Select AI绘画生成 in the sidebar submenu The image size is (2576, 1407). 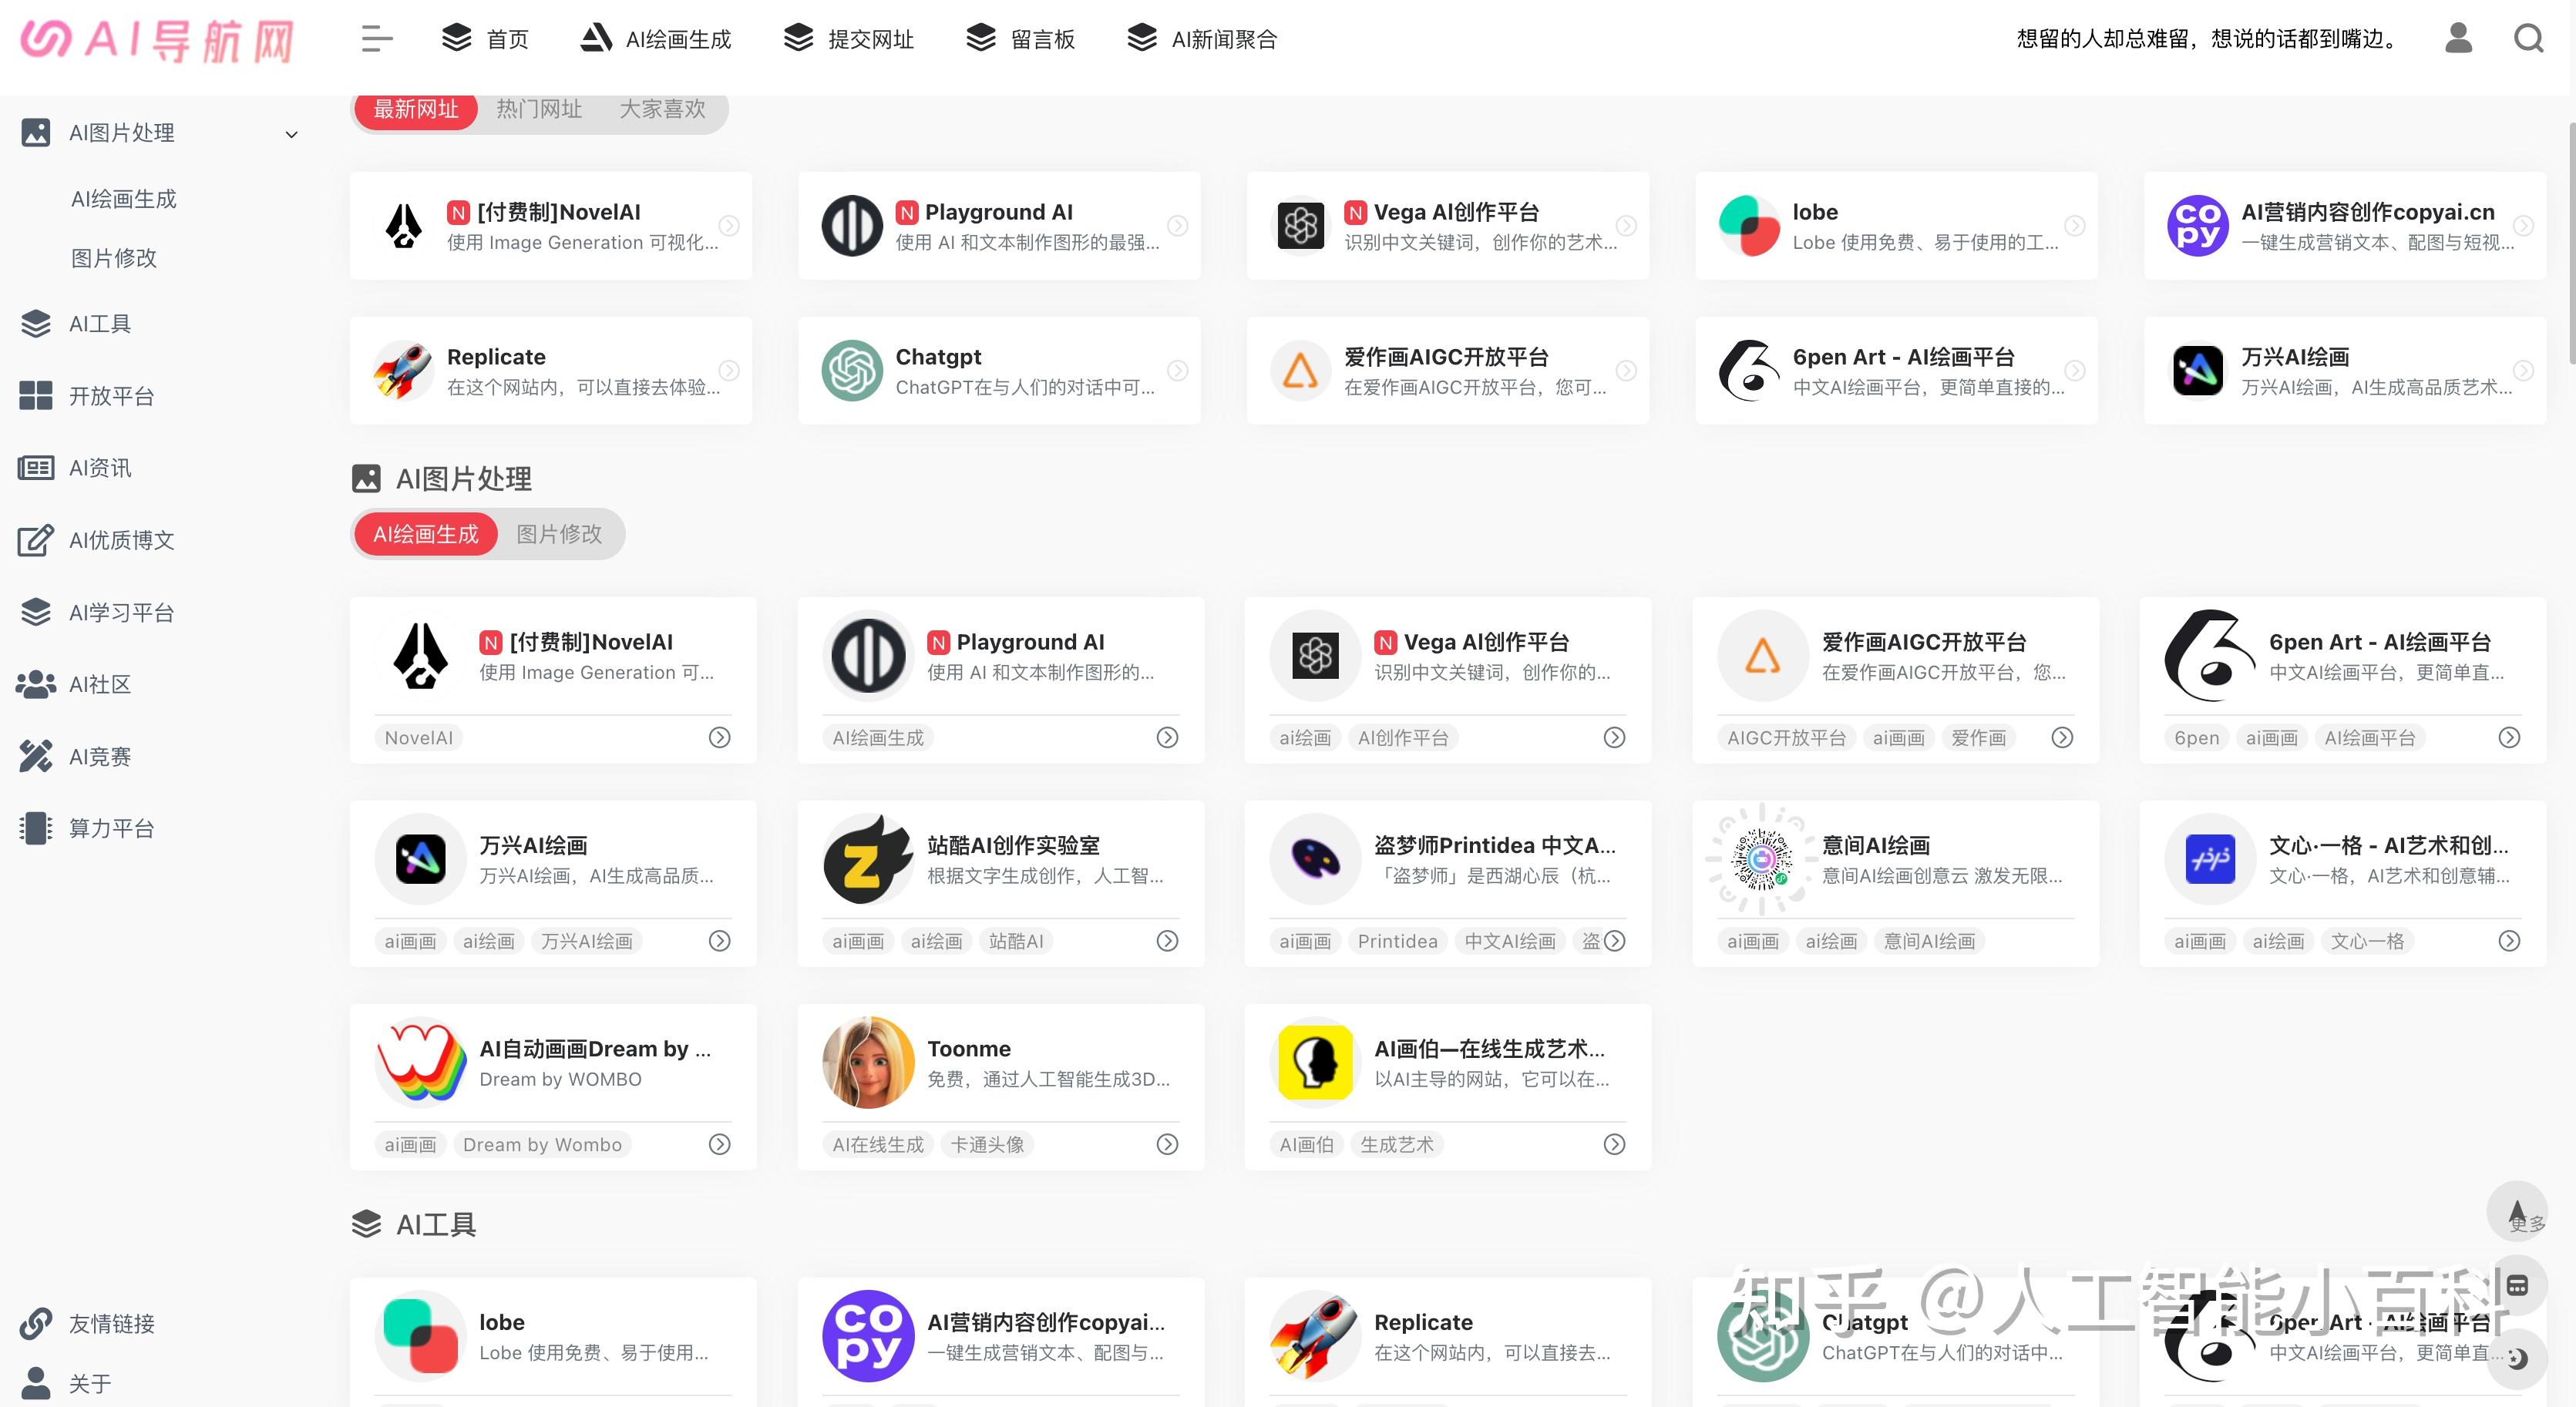pos(124,200)
